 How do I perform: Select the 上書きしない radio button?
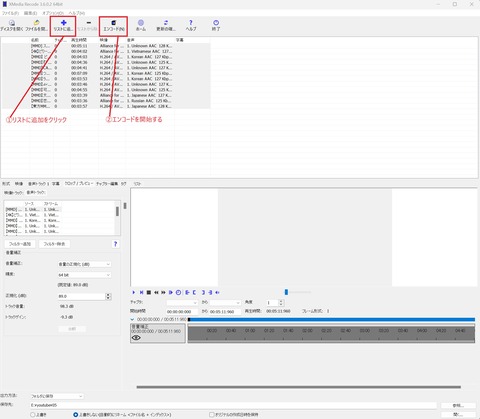point(75,415)
